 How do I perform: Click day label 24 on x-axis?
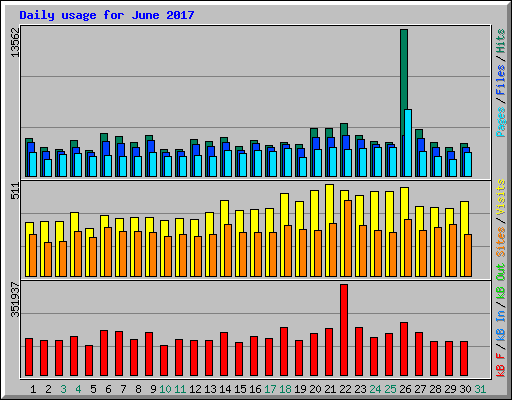[x=375, y=389]
